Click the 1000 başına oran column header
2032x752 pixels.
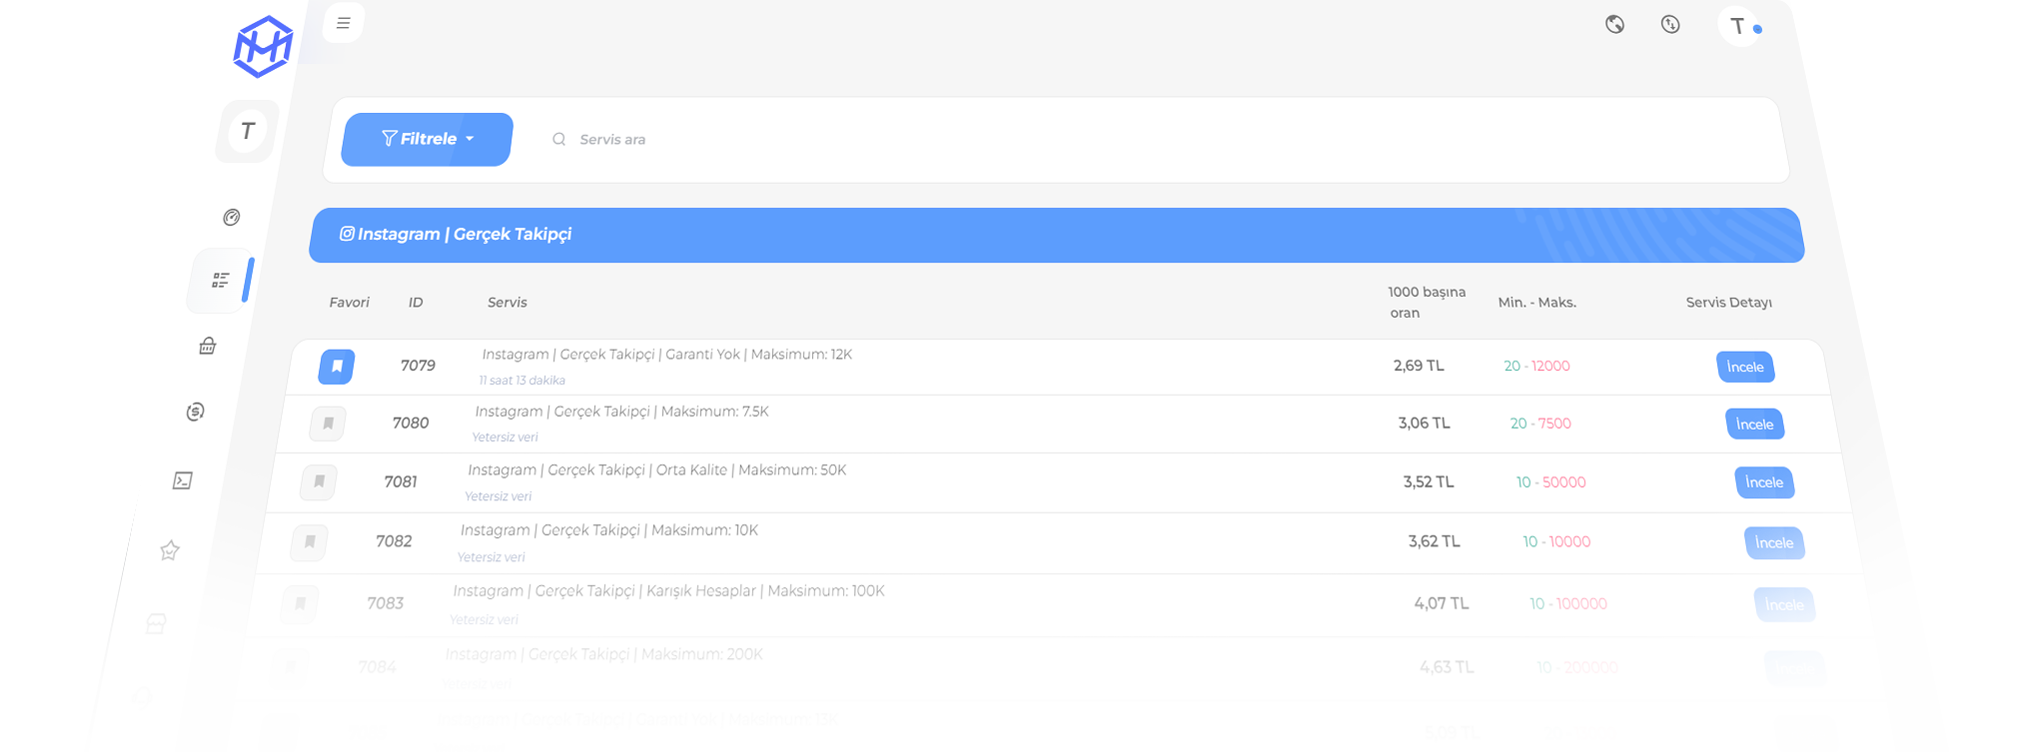pyautogui.click(x=1427, y=302)
